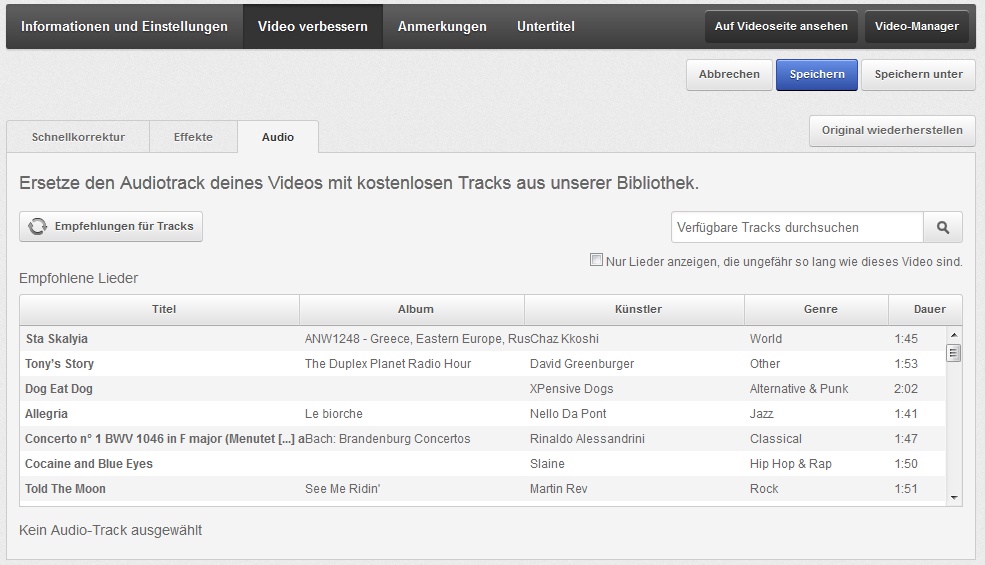Select the track 'Dog Eat Dog'
This screenshot has width=985, height=565.
(x=59, y=389)
